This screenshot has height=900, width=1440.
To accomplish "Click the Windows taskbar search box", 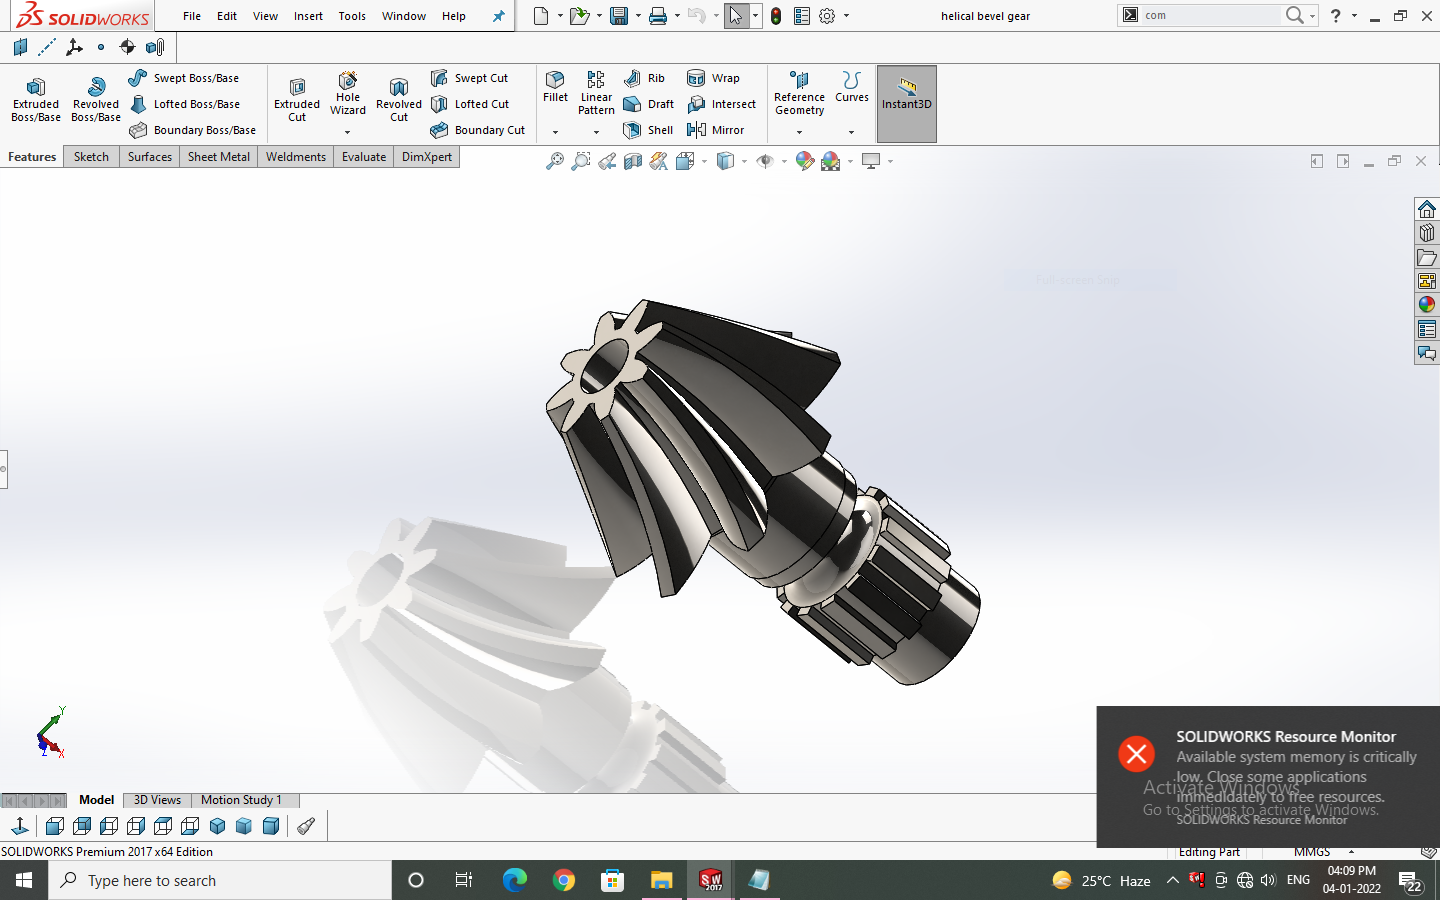I will click(220, 880).
